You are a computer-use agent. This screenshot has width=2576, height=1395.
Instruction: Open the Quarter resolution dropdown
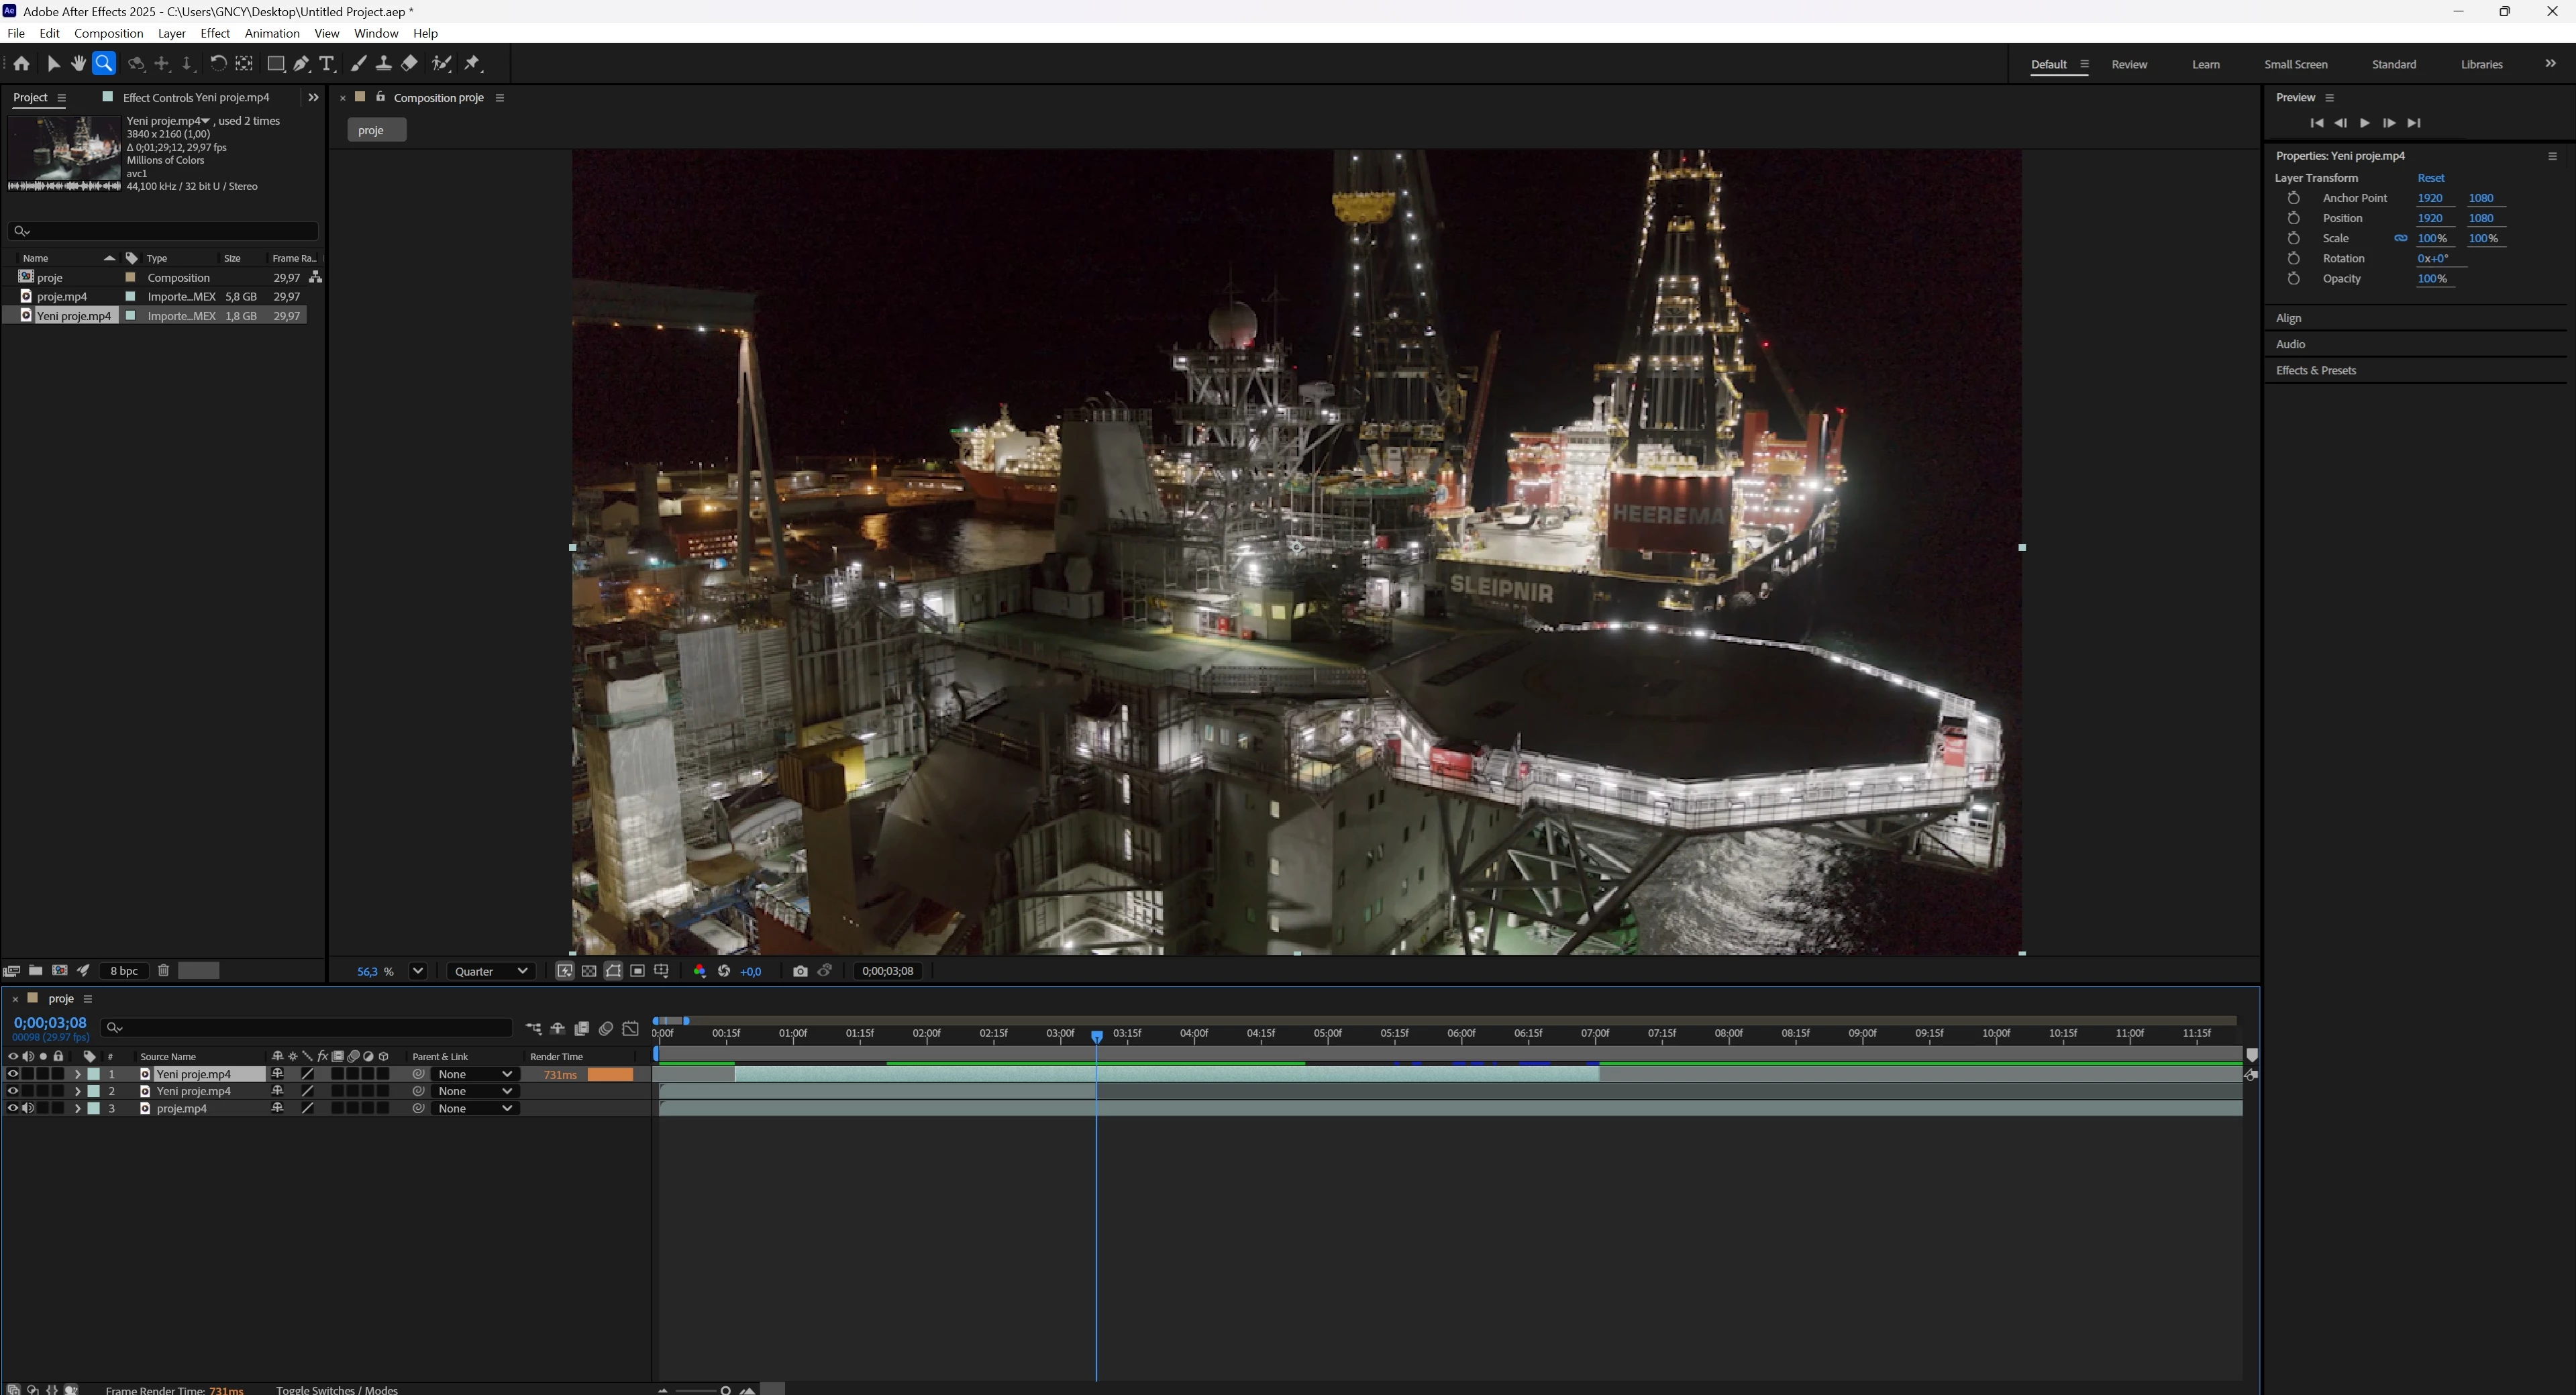(x=491, y=971)
